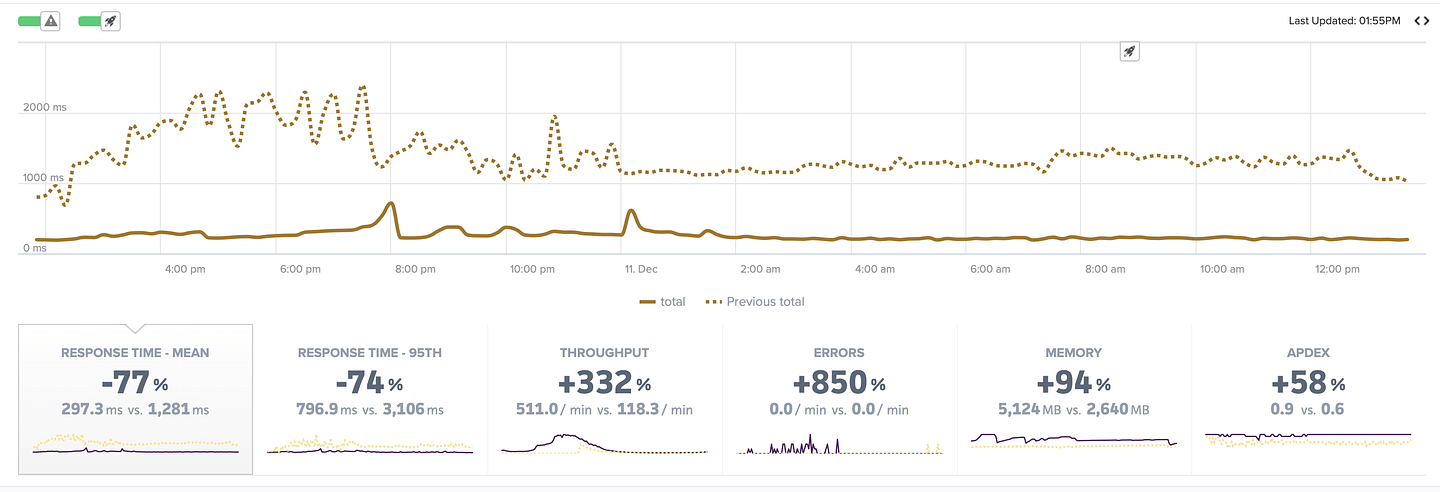Screen dimensions: 1440x492
Task: Toggle the alerts warning-triangle switch
Action: coord(39,20)
